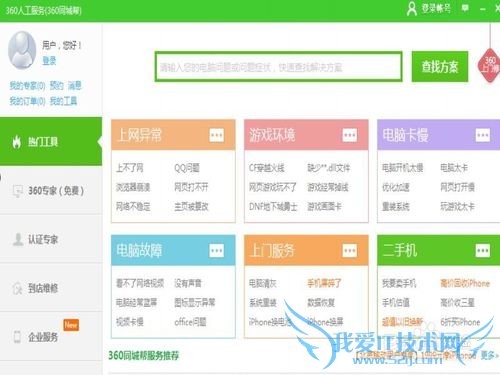Select 手机屏碎了 entry
The image size is (500, 375).
[x=324, y=283]
